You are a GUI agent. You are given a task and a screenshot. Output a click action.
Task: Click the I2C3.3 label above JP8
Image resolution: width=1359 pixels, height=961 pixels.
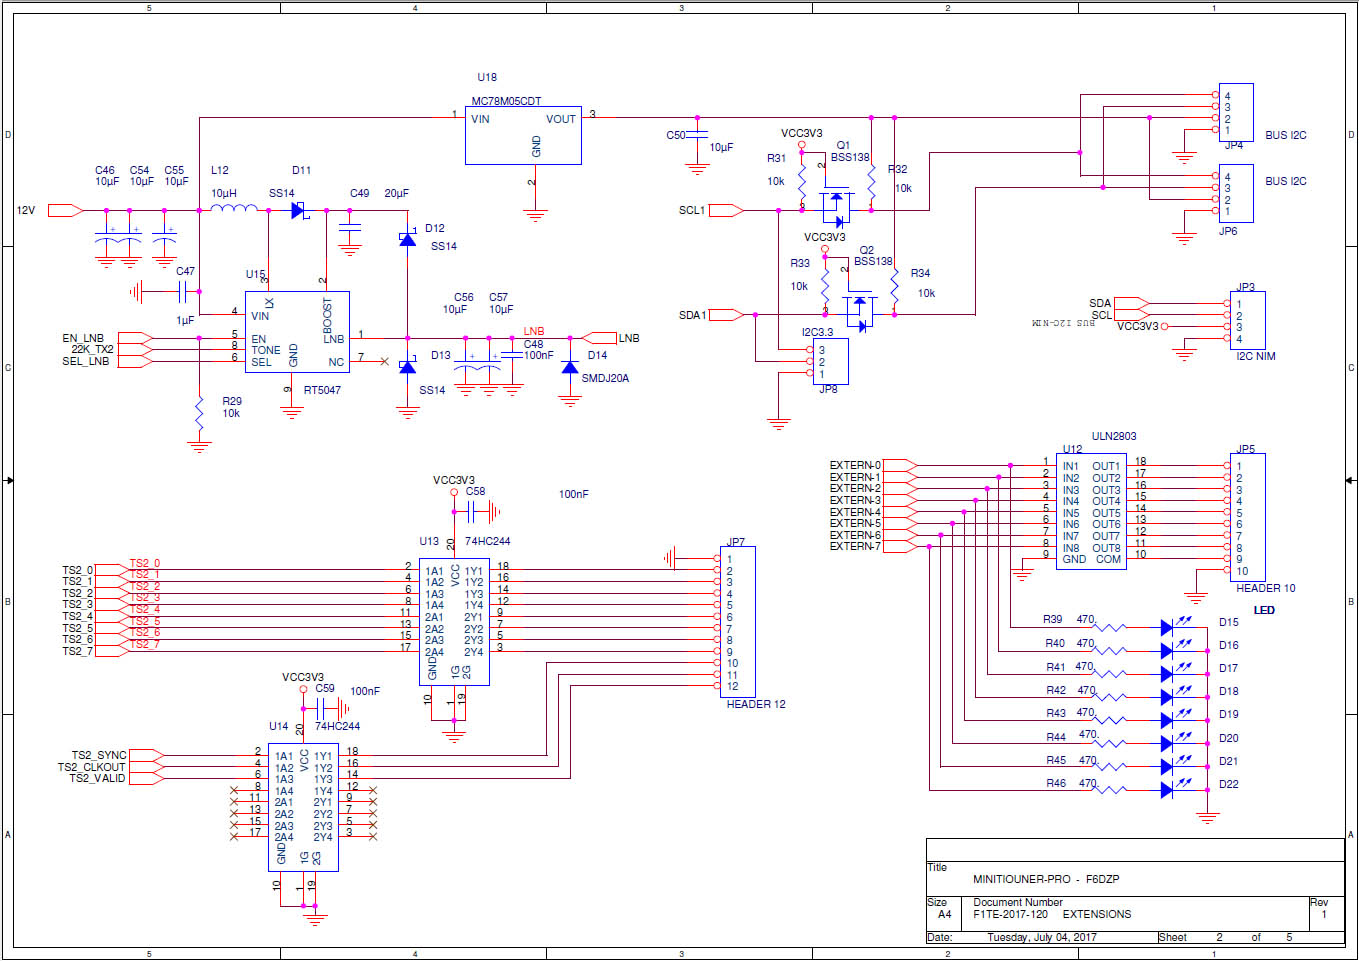coord(817,332)
